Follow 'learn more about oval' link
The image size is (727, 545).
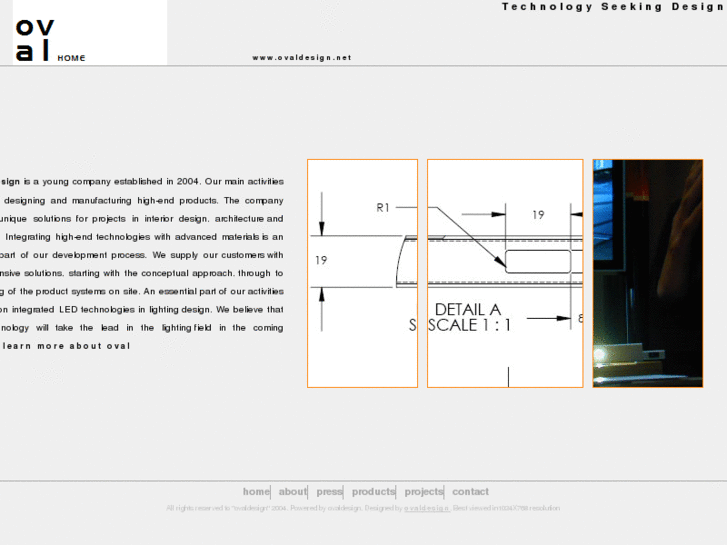[x=66, y=346]
